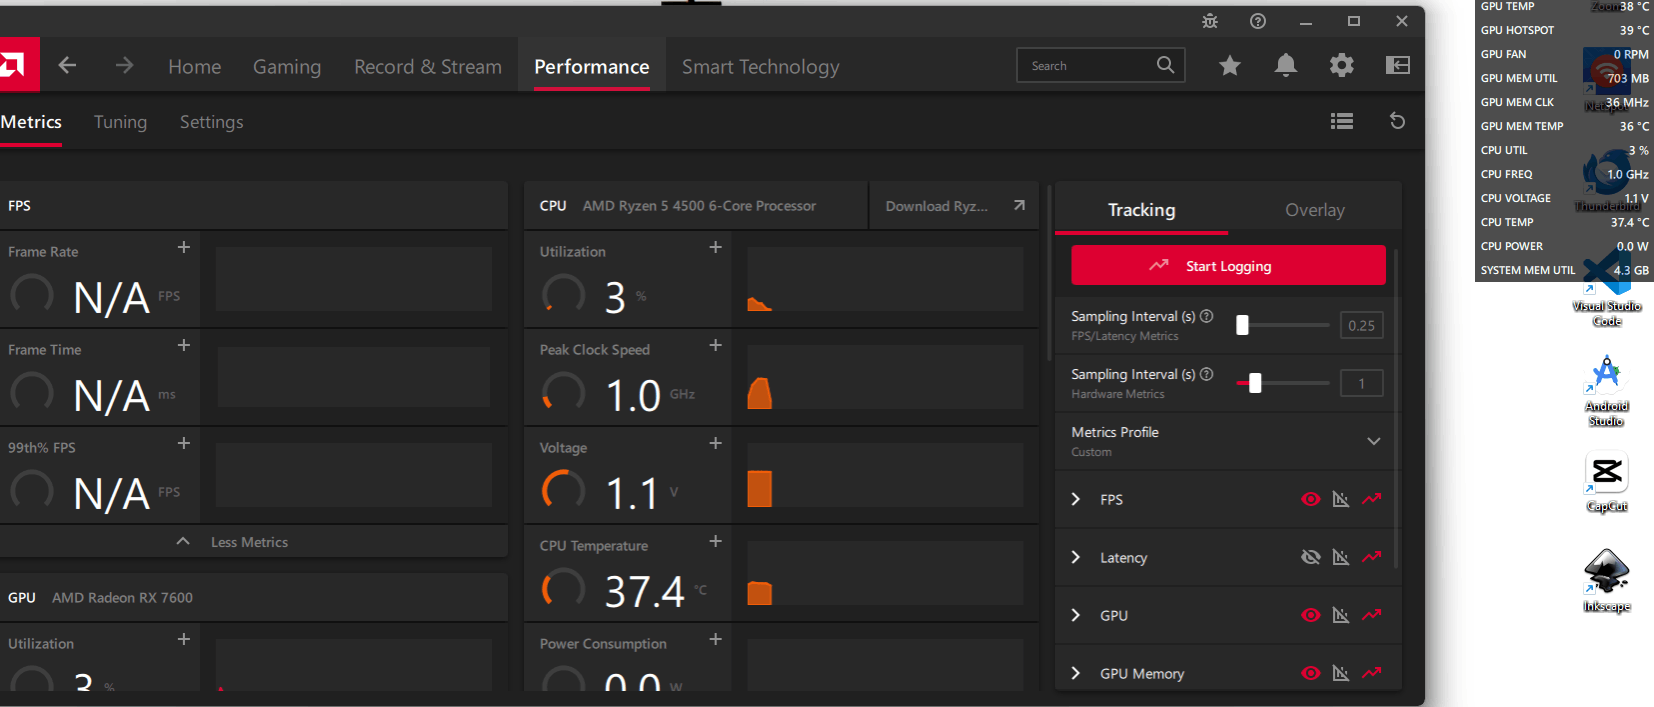This screenshot has width=1654, height=707.
Task: Open settings gear icon
Action: tap(1342, 66)
